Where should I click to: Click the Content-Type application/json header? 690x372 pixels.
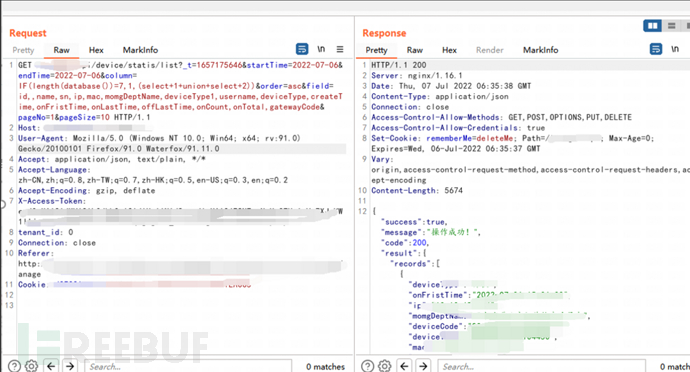click(x=440, y=96)
